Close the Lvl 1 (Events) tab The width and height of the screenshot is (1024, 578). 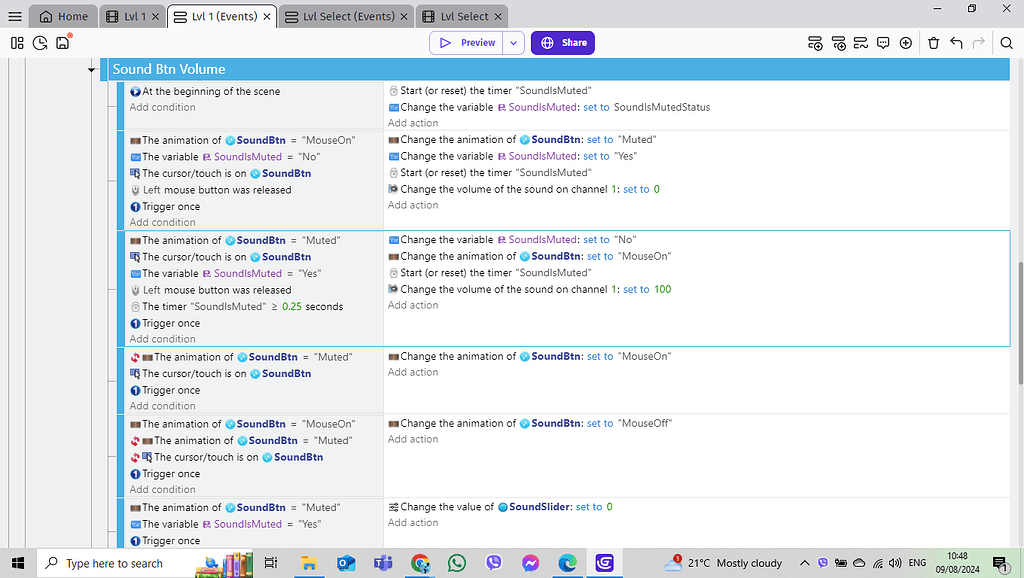(267, 16)
